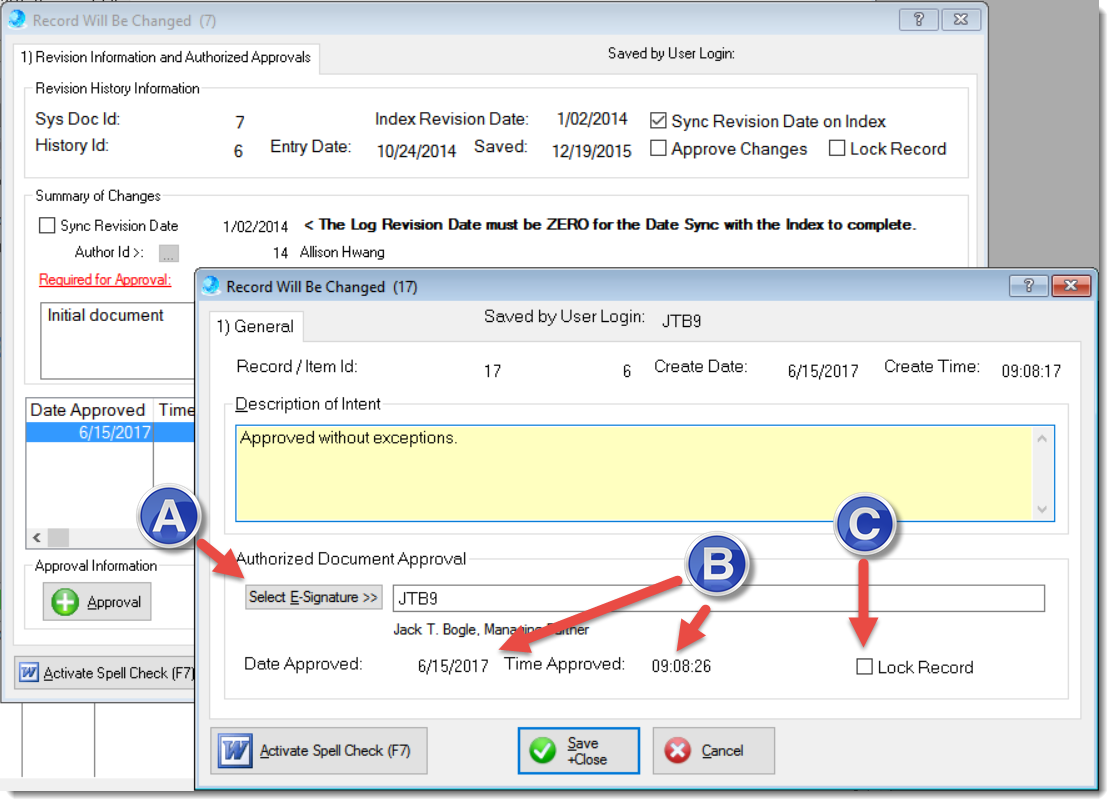
Task: Click the red X Cancel button
Action: [713, 751]
